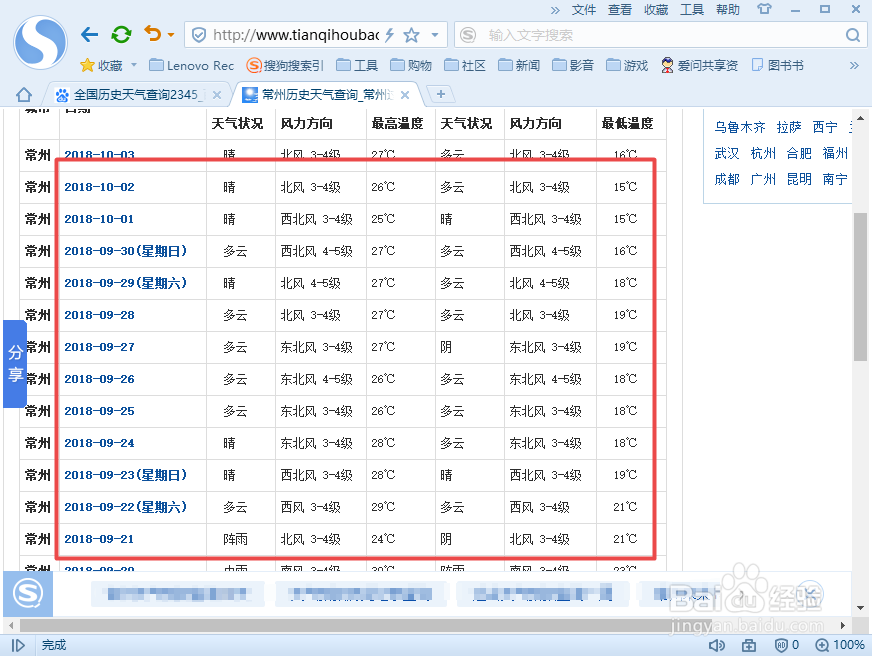872x656 pixels.
Task: Click the status bar toolbox icon
Action: [x=749, y=645]
